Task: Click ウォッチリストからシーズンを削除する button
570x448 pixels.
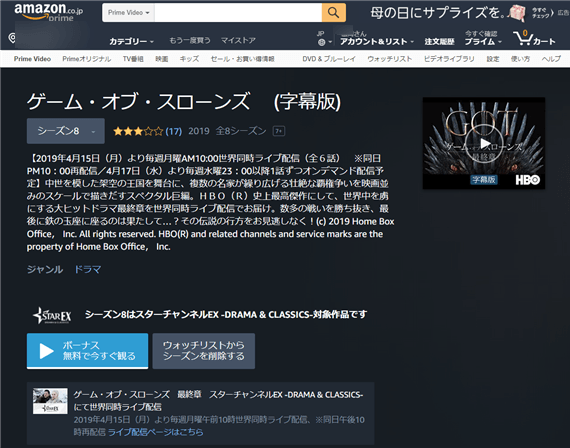Action: [x=204, y=351]
